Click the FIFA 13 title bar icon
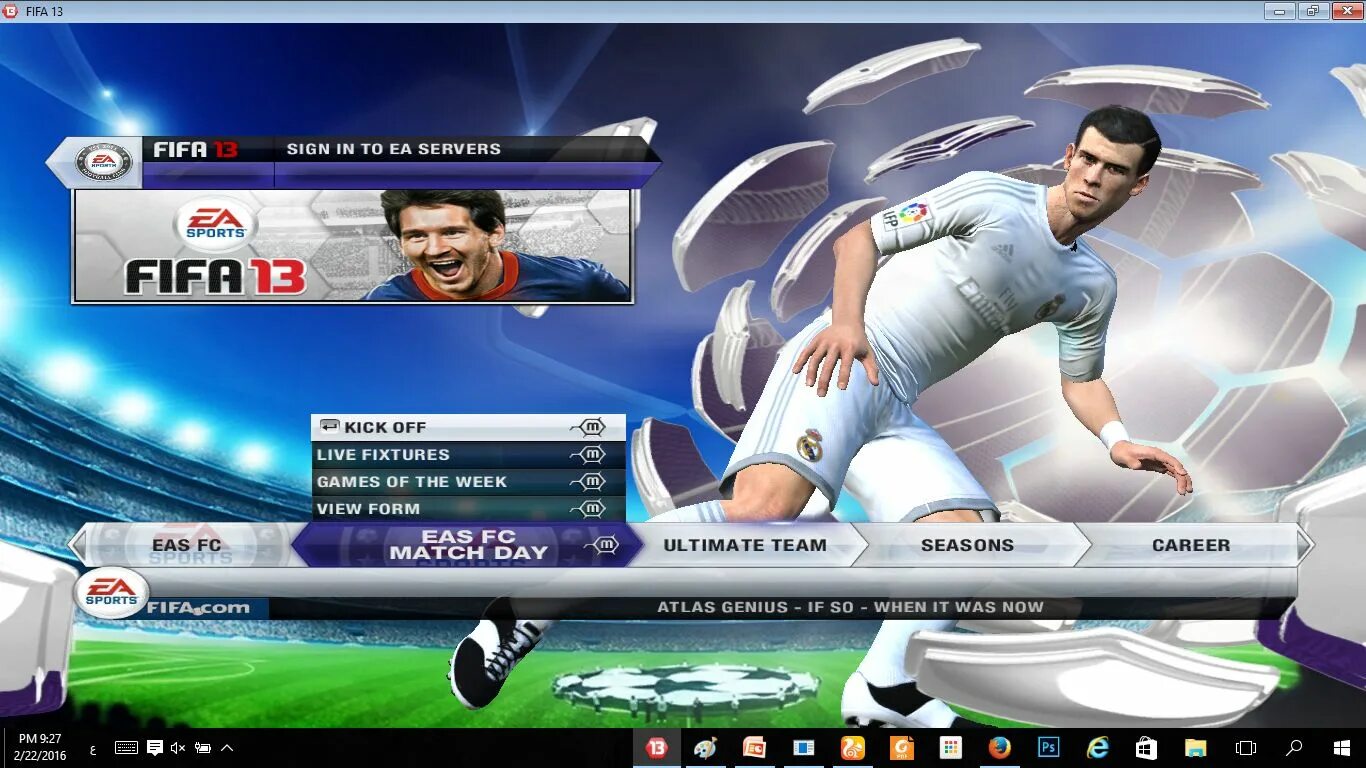 point(11,11)
